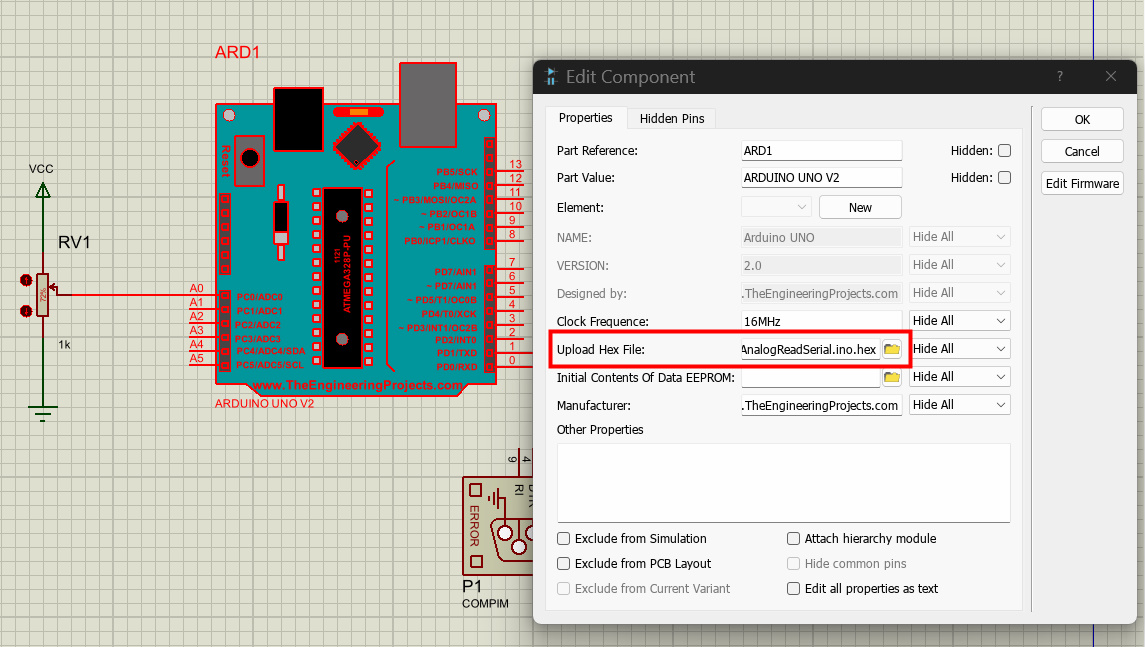This screenshot has height=647, width=1145.
Task: Click the ground terminal symbol
Action: click(42, 412)
